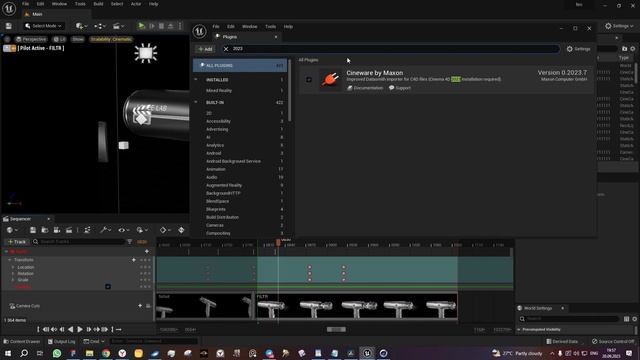Viewport: 640px width, 360px height.
Task: Click the Chrome icon in Windows taskbar
Action: point(106,353)
